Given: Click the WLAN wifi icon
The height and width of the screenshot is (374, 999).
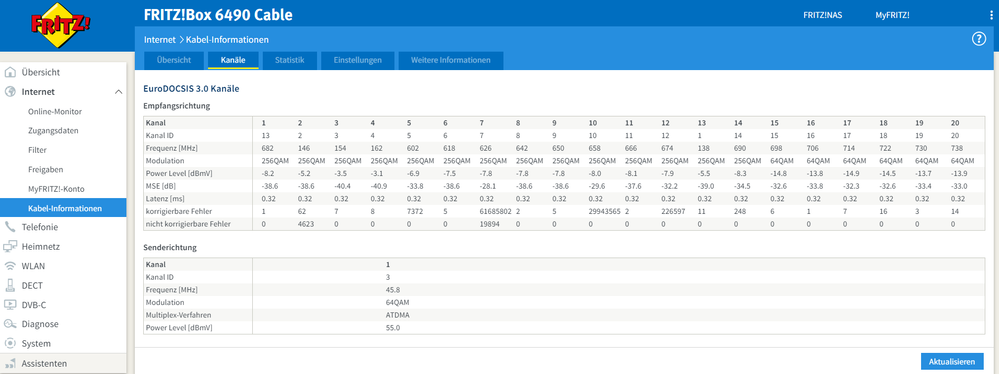Looking at the screenshot, I should [10, 266].
